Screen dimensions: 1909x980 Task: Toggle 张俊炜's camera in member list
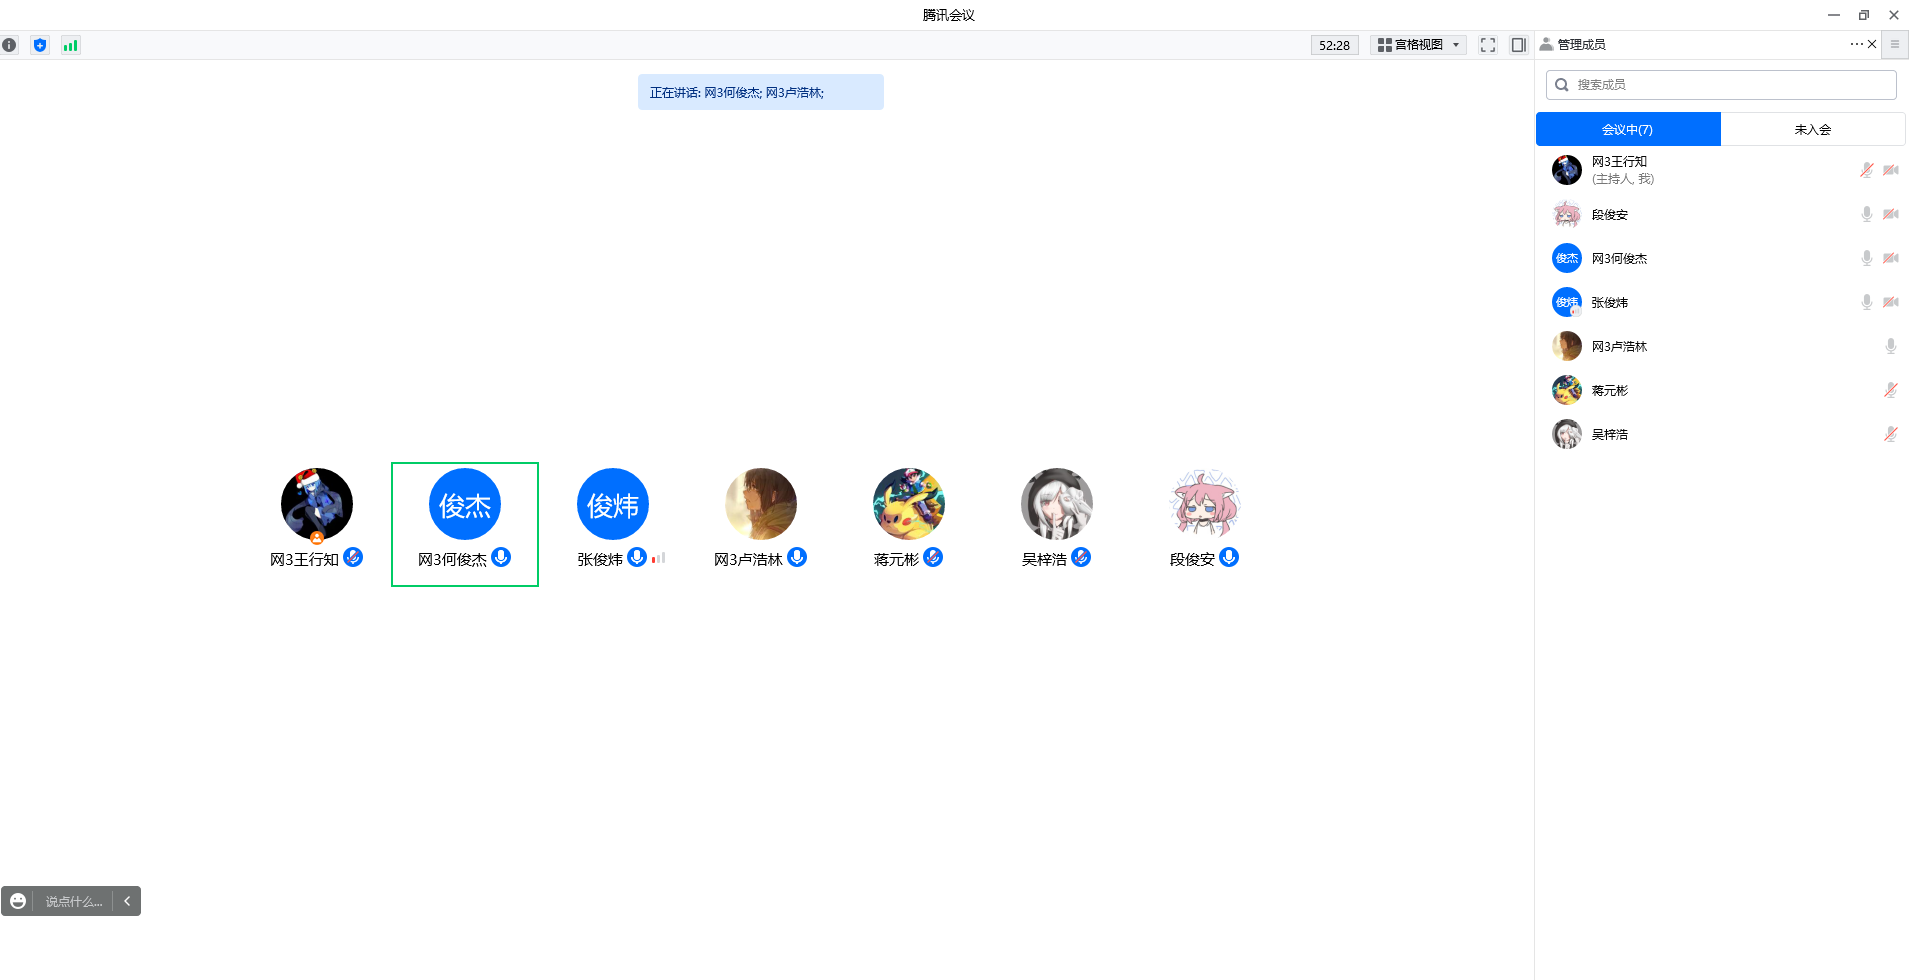[x=1891, y=302]
